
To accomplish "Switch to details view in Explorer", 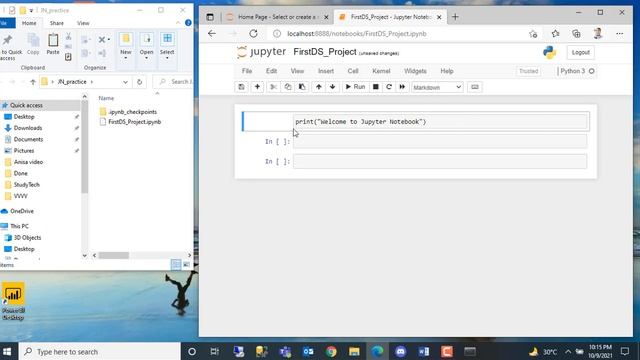I will point(176,265).
